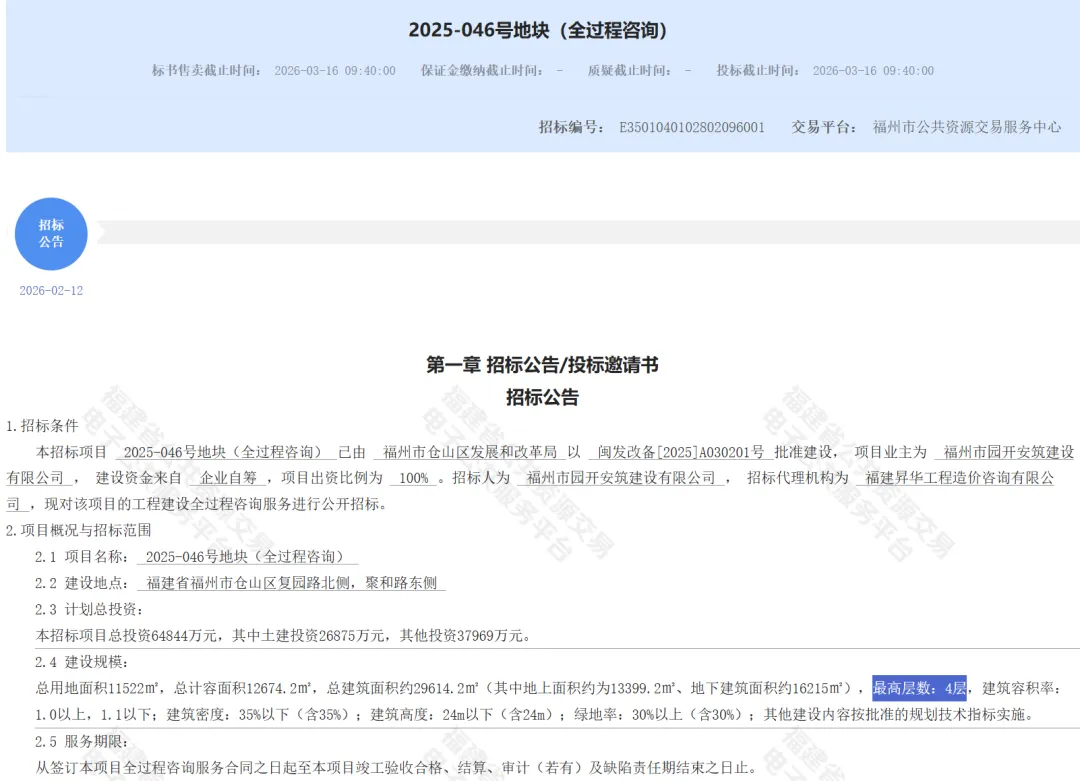This screenshot has height=781, width=1080.
Task: Click the 2.3 计划总投资 label
Action: (x=89, y=610)
